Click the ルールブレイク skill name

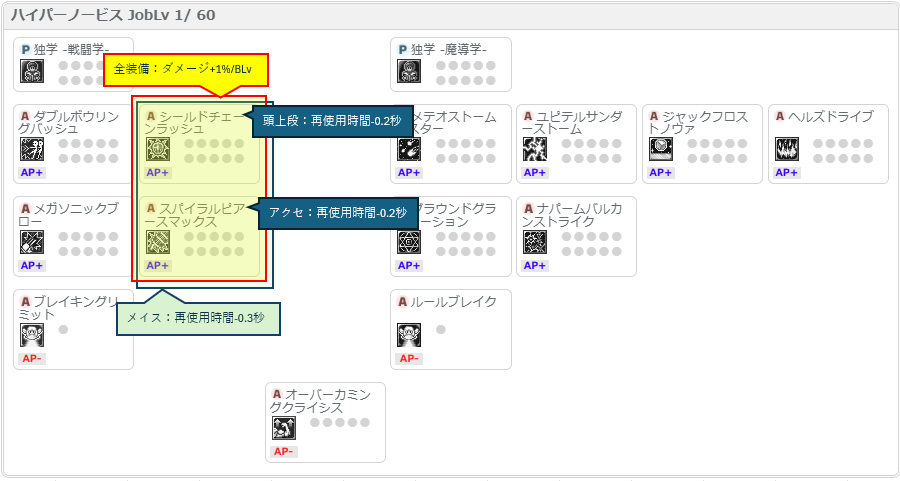(453, 302)
